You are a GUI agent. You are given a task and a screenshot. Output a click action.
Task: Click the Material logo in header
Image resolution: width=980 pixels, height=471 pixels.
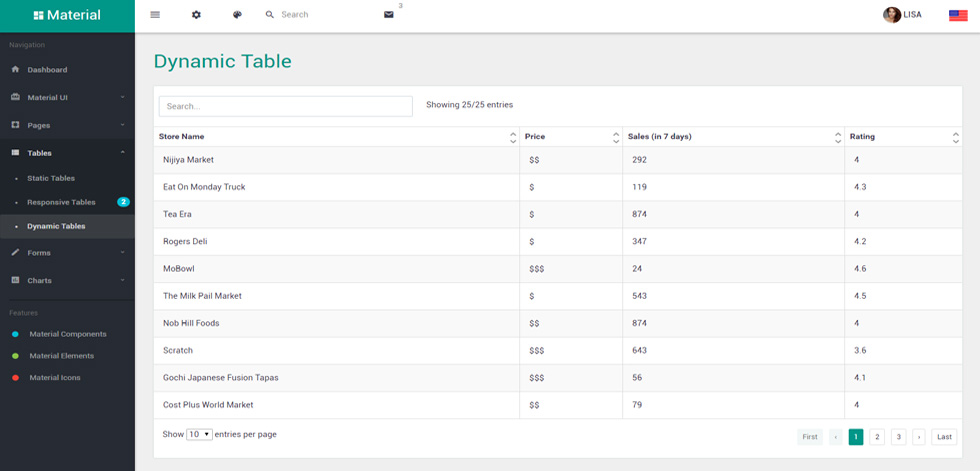coord(68,15)
